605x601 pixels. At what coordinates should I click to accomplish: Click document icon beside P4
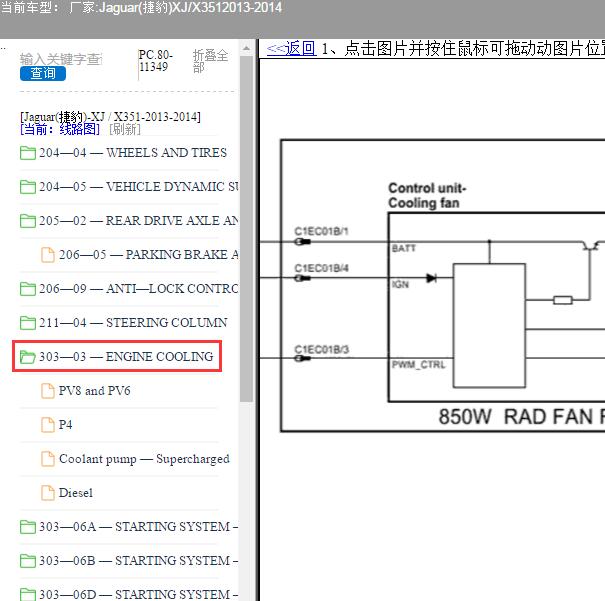click(48, 425)
